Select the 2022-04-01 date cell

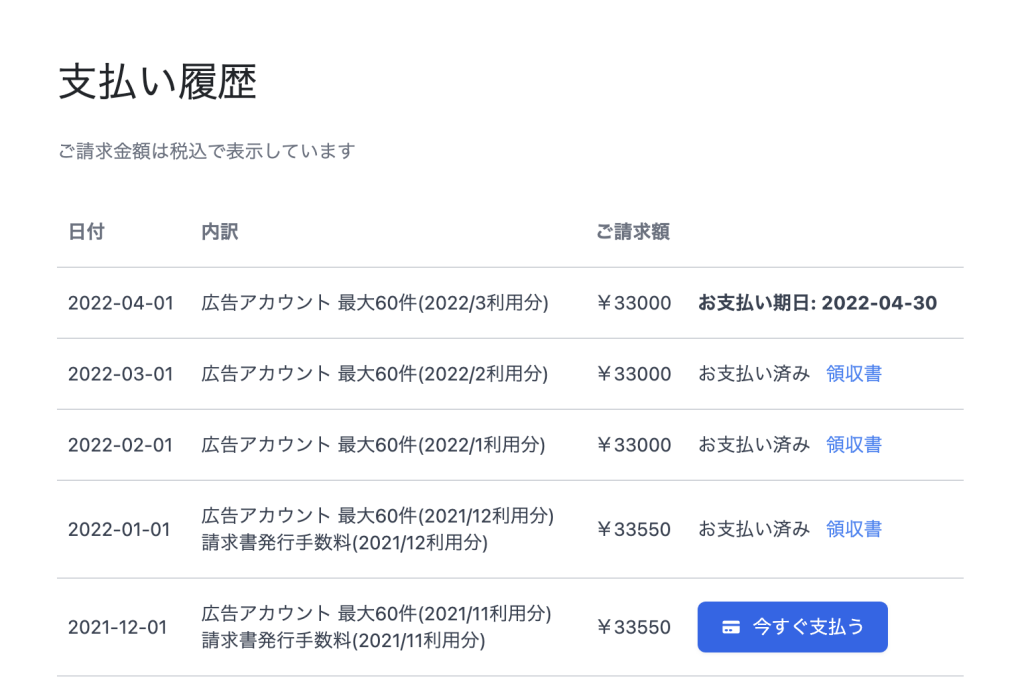coord(121,303)
